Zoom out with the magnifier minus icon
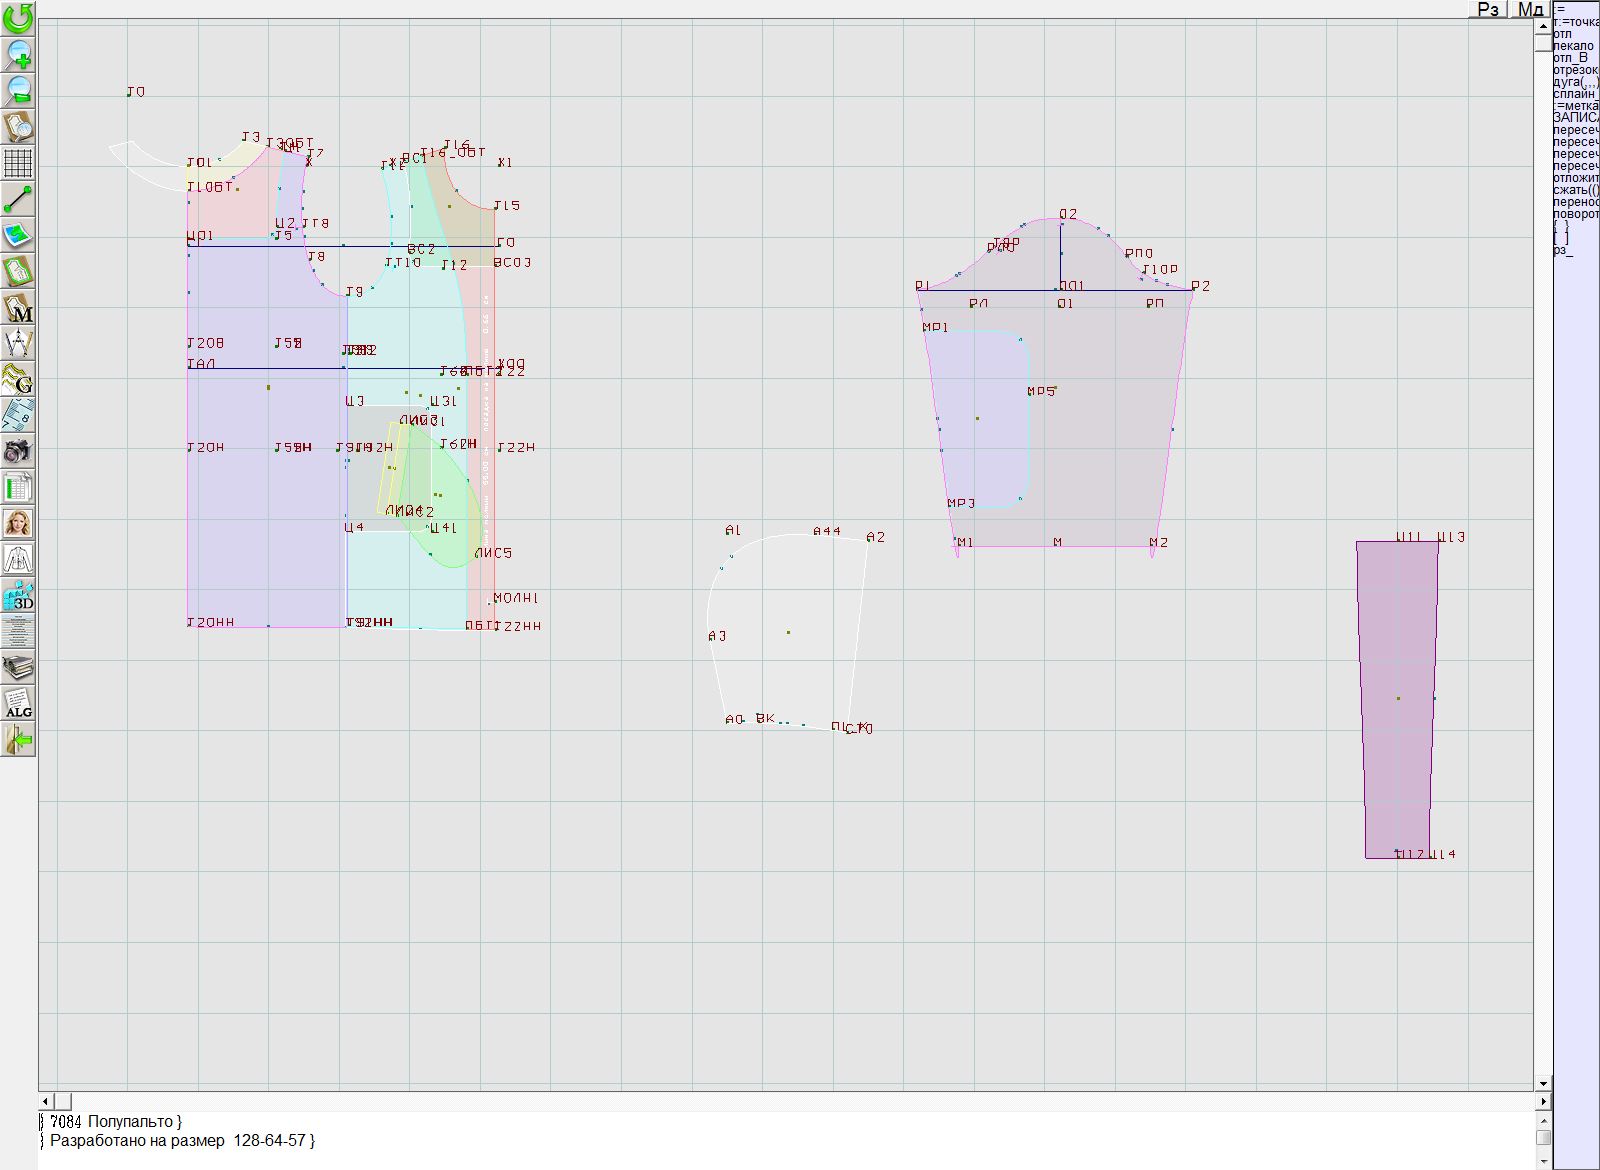The width and height of the screenshot is (1600, 1170). coord(18,90)
